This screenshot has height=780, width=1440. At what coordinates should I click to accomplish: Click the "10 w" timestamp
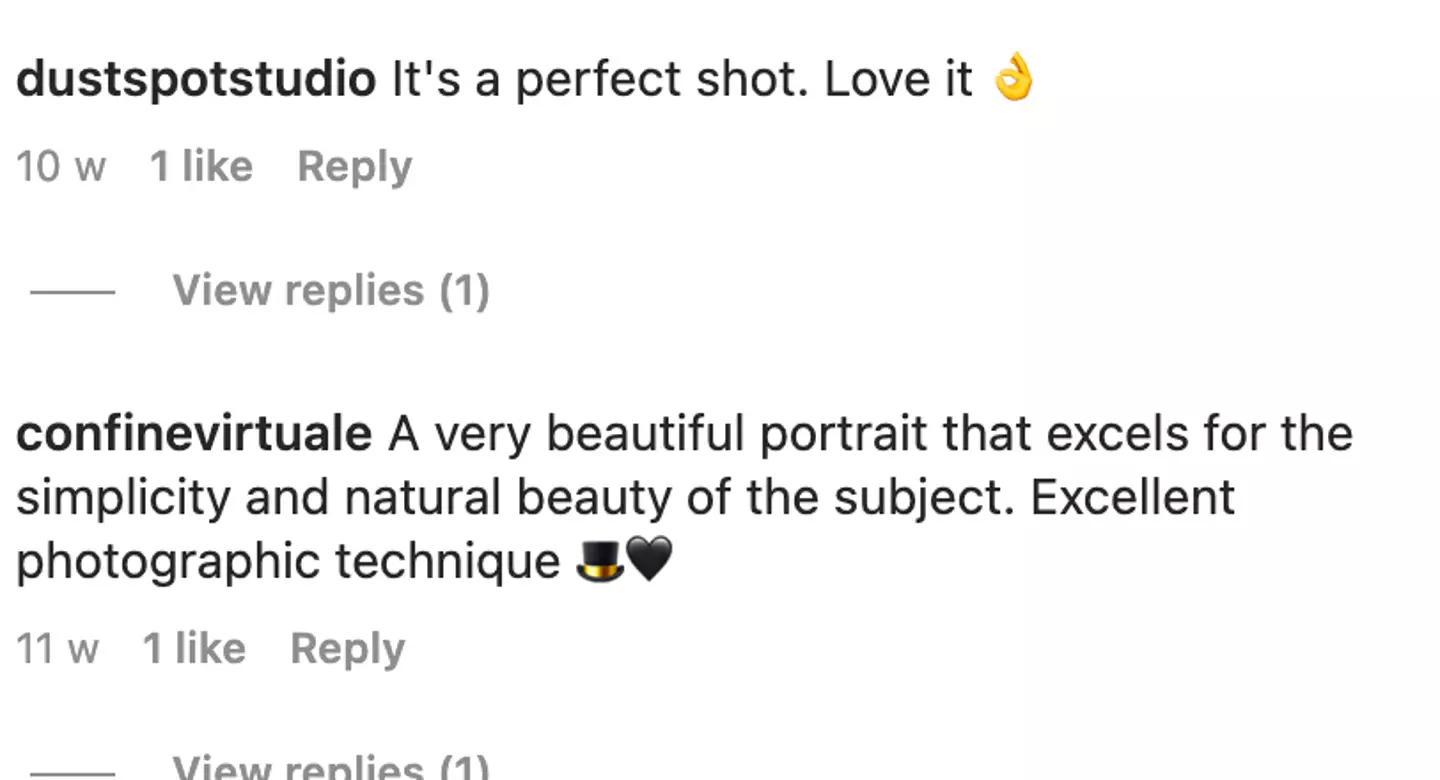tap(60, 167)
